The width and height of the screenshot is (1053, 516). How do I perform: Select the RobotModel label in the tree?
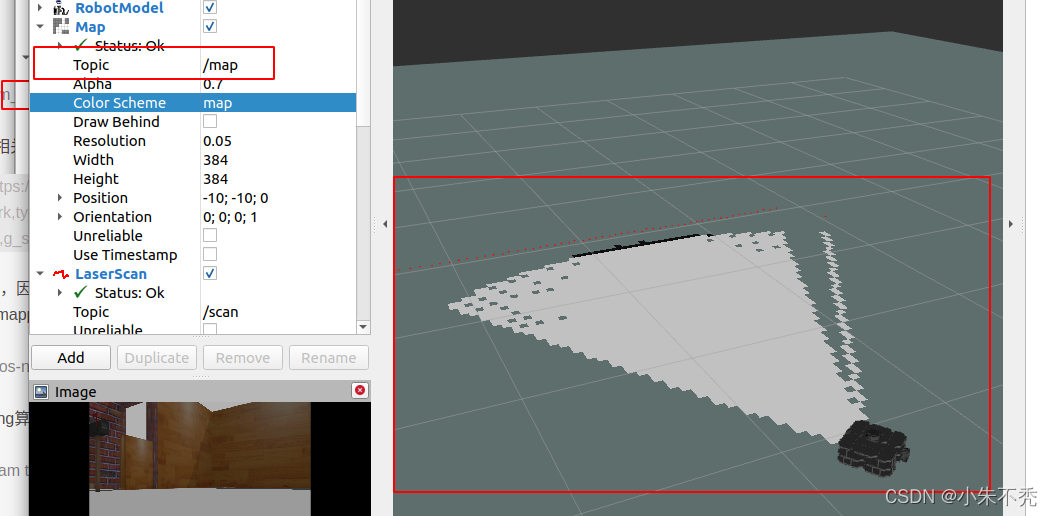point(120,8)
